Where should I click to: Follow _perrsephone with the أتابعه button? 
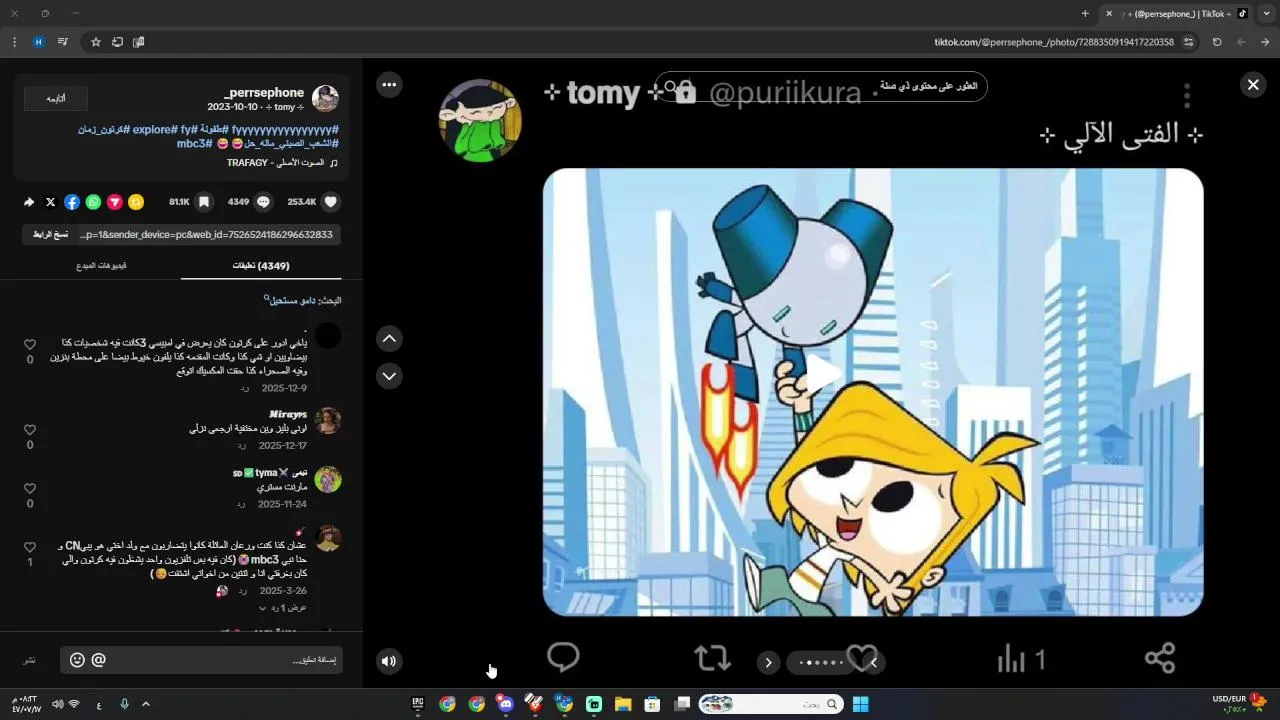coord(56,98)
